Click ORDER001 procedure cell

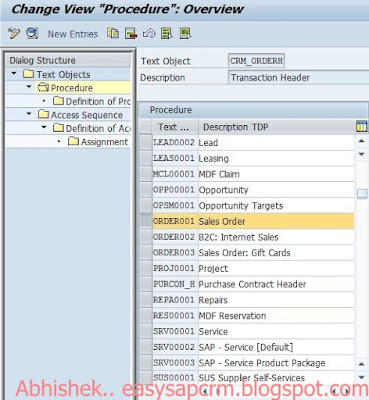tap(175, 221)
